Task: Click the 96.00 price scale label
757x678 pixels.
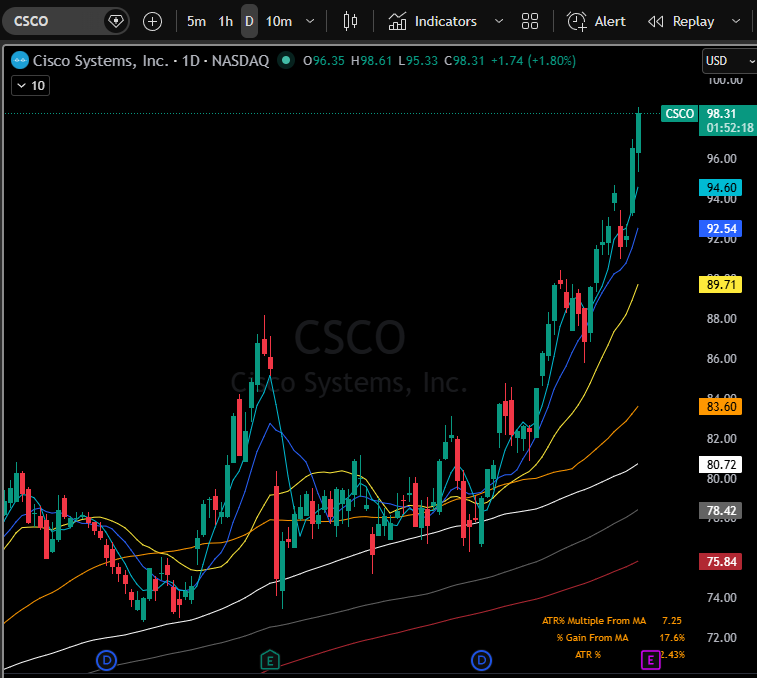Action: pyautogui.click(x=722, y=159)
